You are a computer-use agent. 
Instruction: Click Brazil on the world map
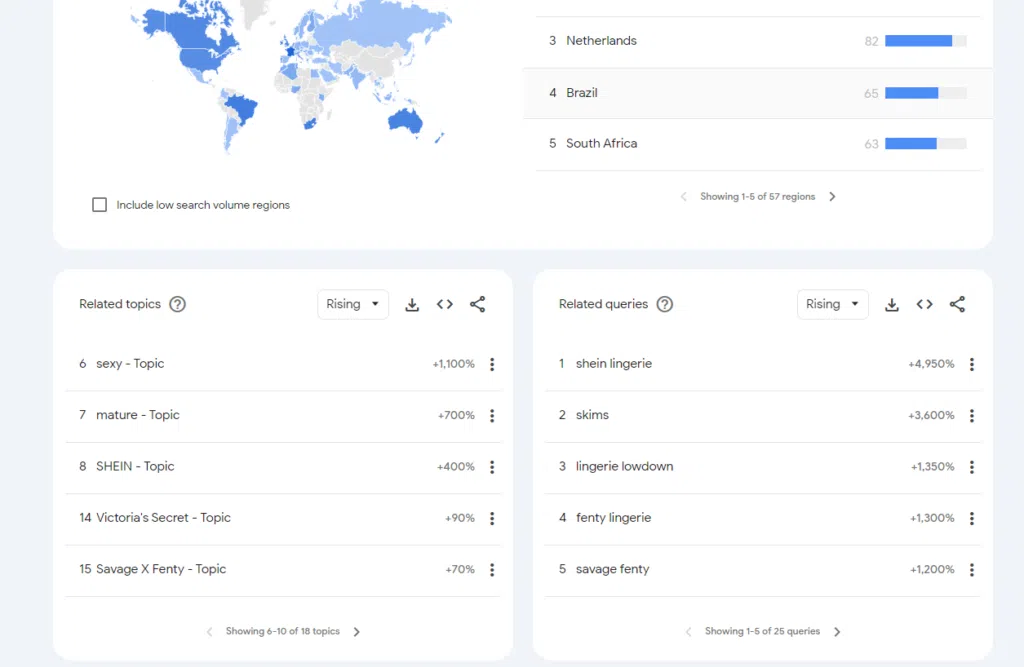click(242, 108)
